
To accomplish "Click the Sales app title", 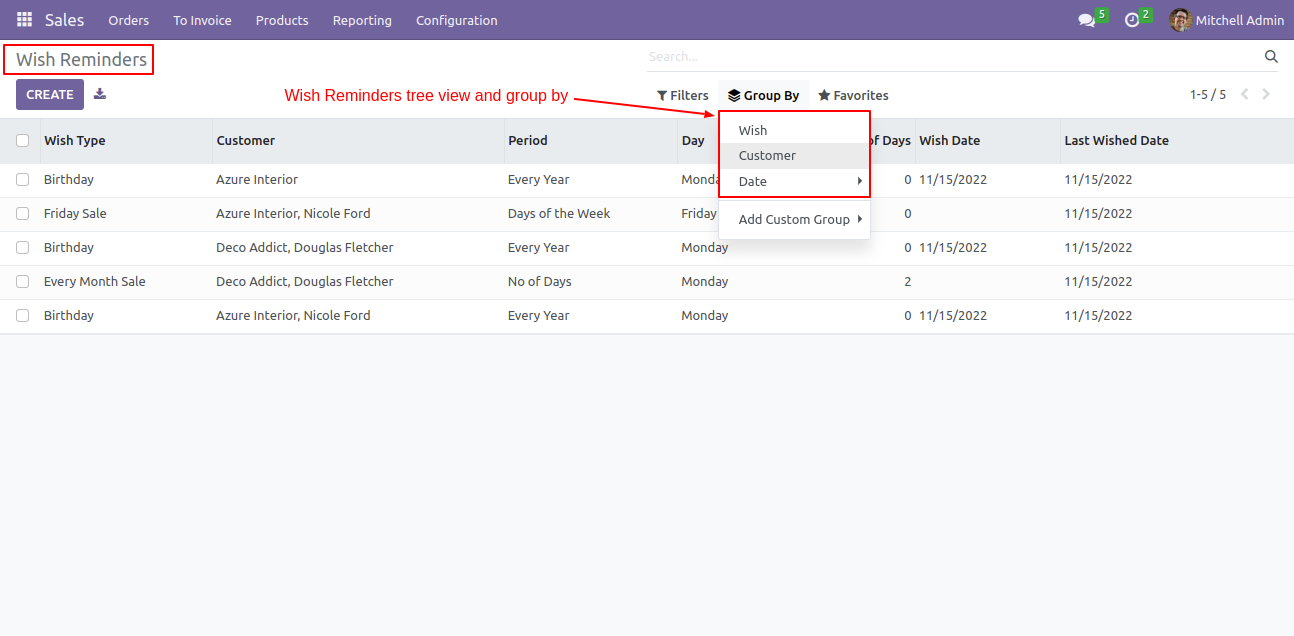I will tap(65, 20).
